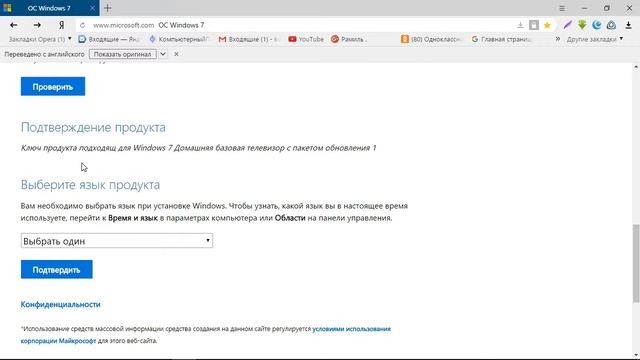Click the Подтверждение продукта heading
This screenshot has height=360, width=640.
(93, 127)
